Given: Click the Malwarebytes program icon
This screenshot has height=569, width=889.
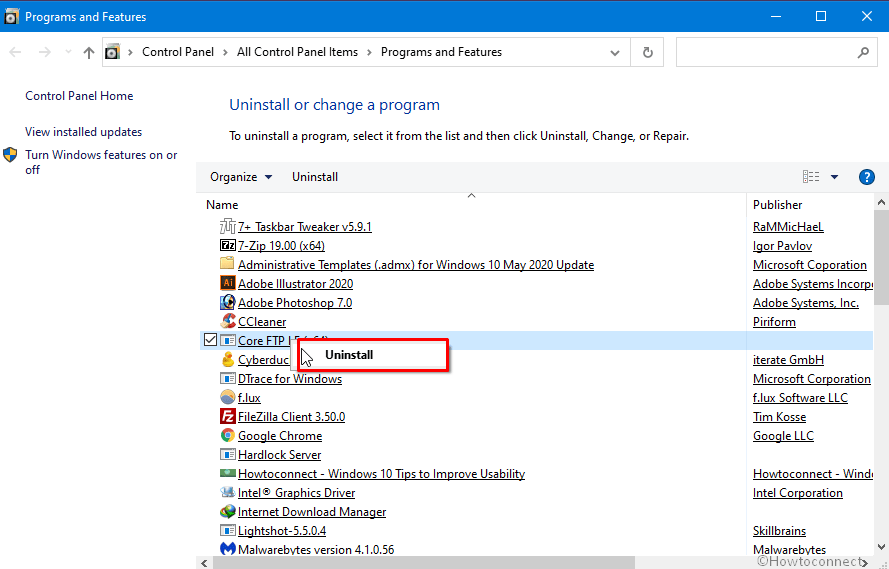Looking at the screenshot, I should [x=227, y=549].
